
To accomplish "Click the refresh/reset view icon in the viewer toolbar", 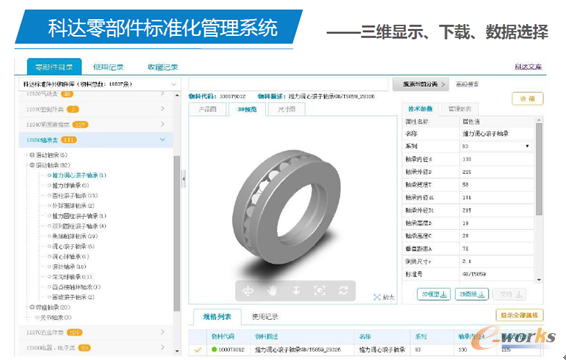I will tap(343, 290).
